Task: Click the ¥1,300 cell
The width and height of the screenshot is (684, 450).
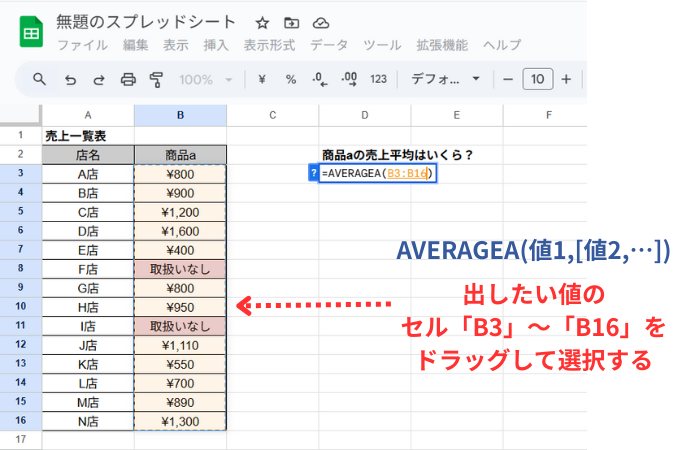Action: click(x=180, y=421)
